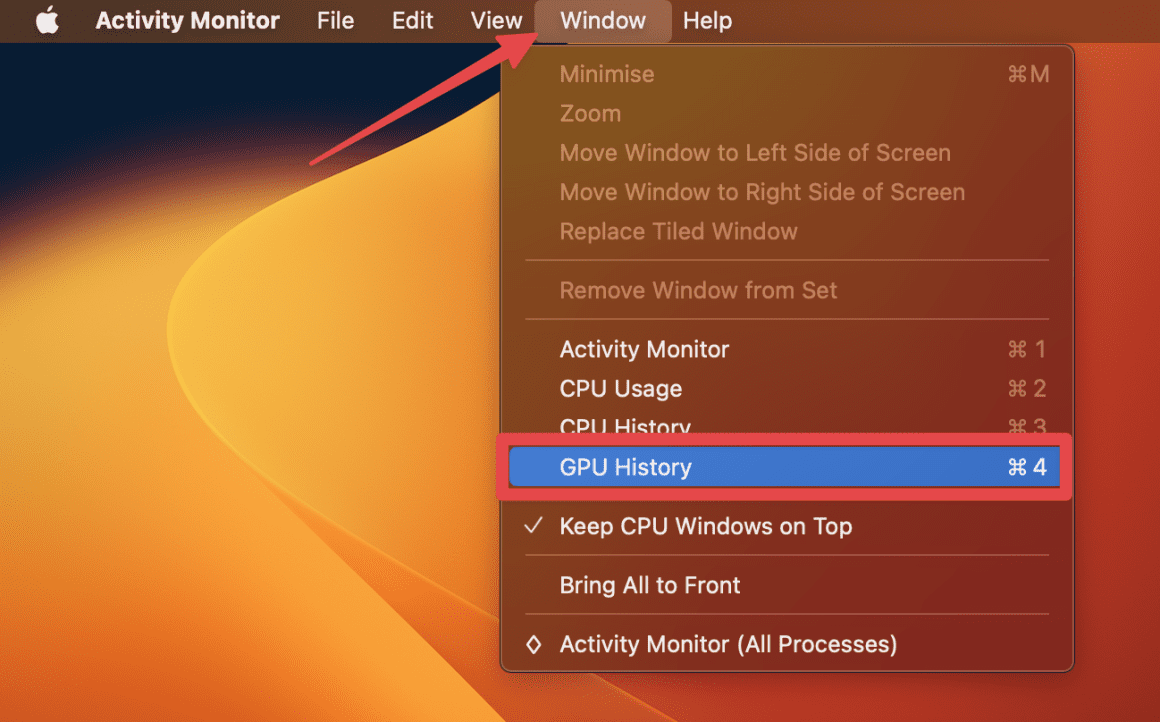Minimise the current window
Viewport: 1160px width, 722px height.
pyautogui.click(x=607, y=74)
